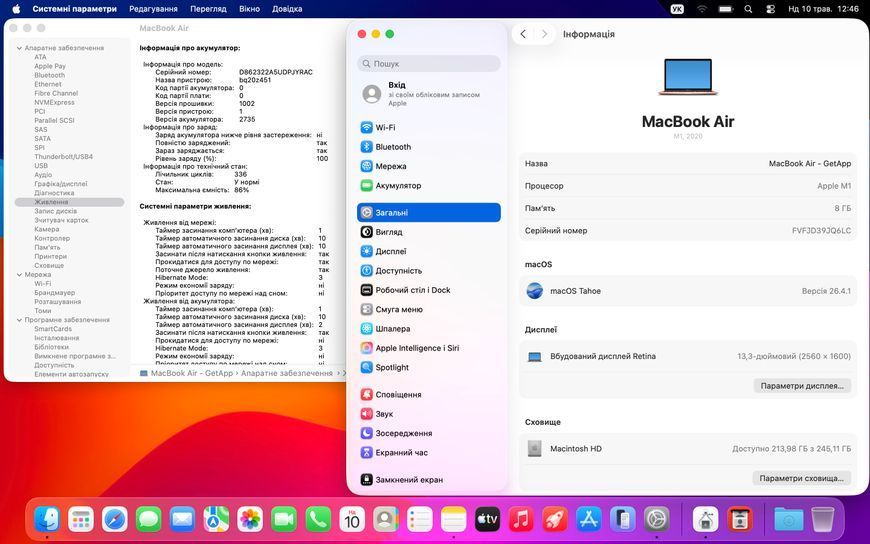
Task: Open Вигляд settings pane
Action: pyautogui.click(x=428, y=232)
